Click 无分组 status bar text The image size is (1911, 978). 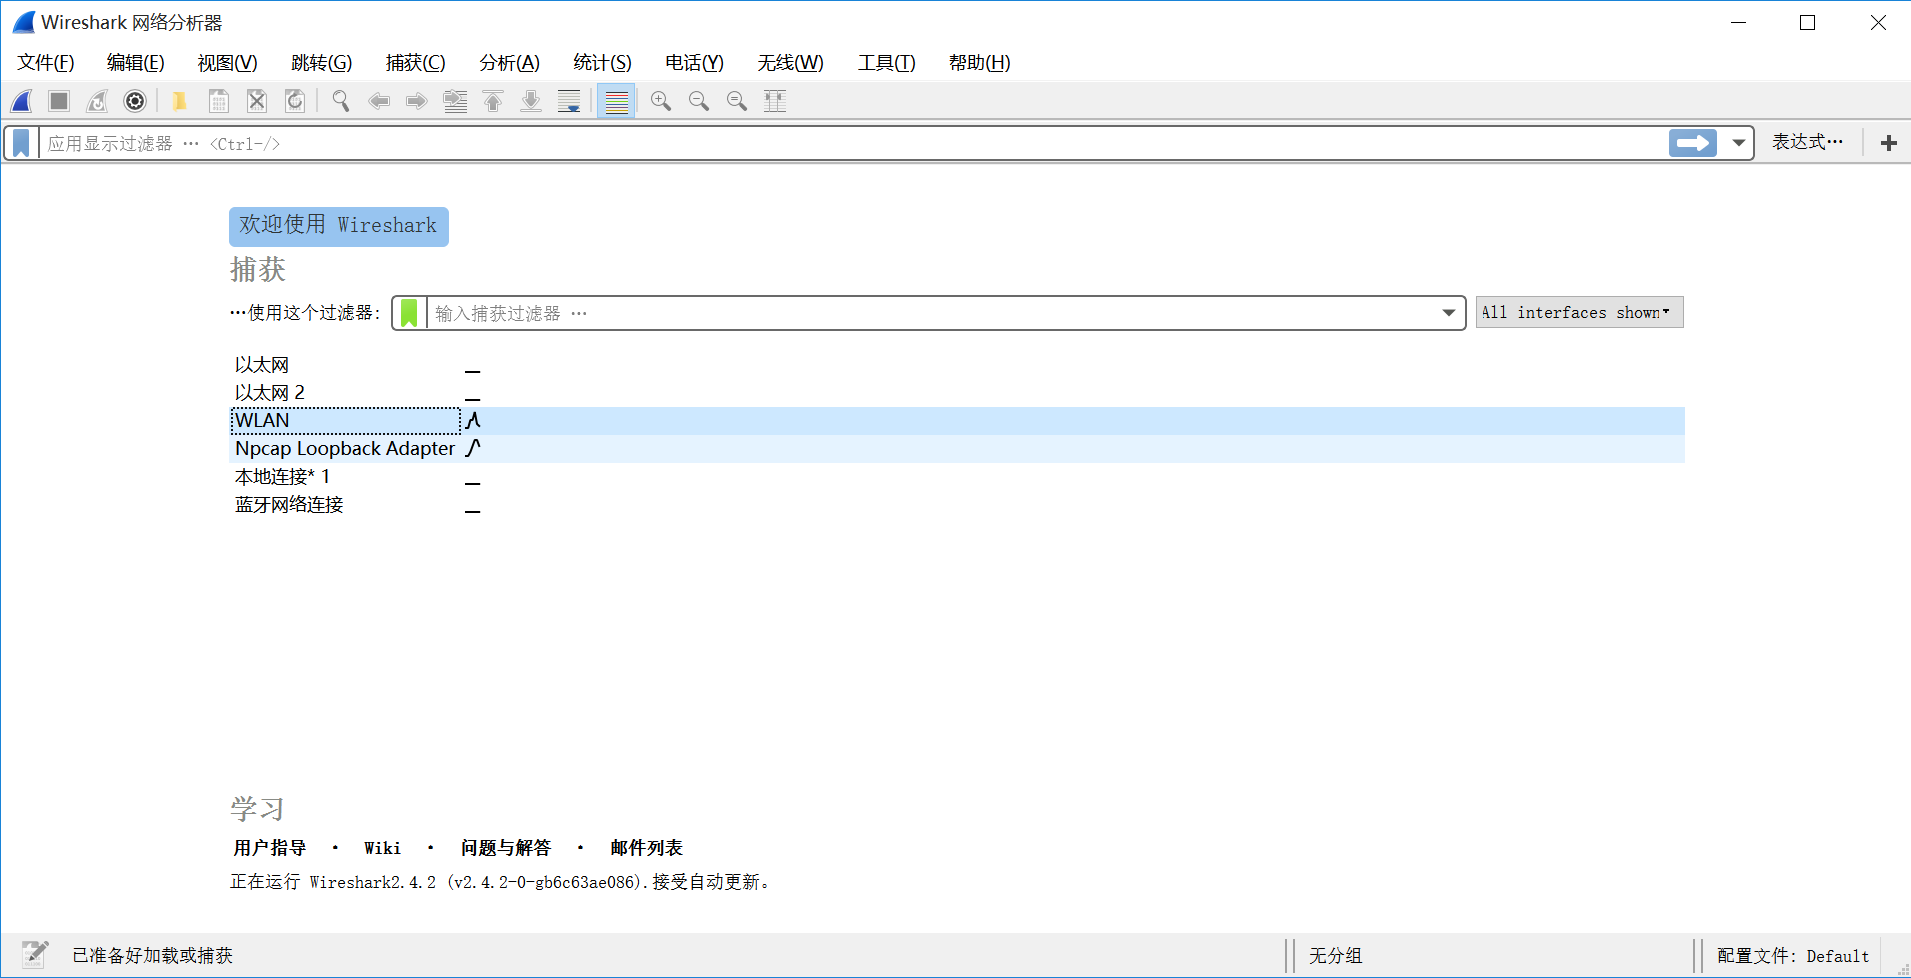pos(1336,956)
